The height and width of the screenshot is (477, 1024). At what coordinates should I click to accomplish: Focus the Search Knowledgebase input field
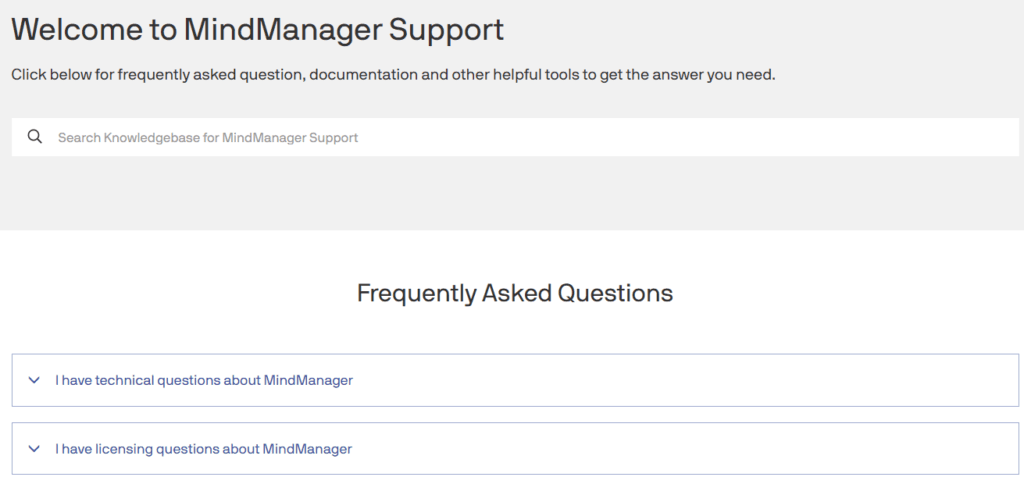(x=515, y=137)
